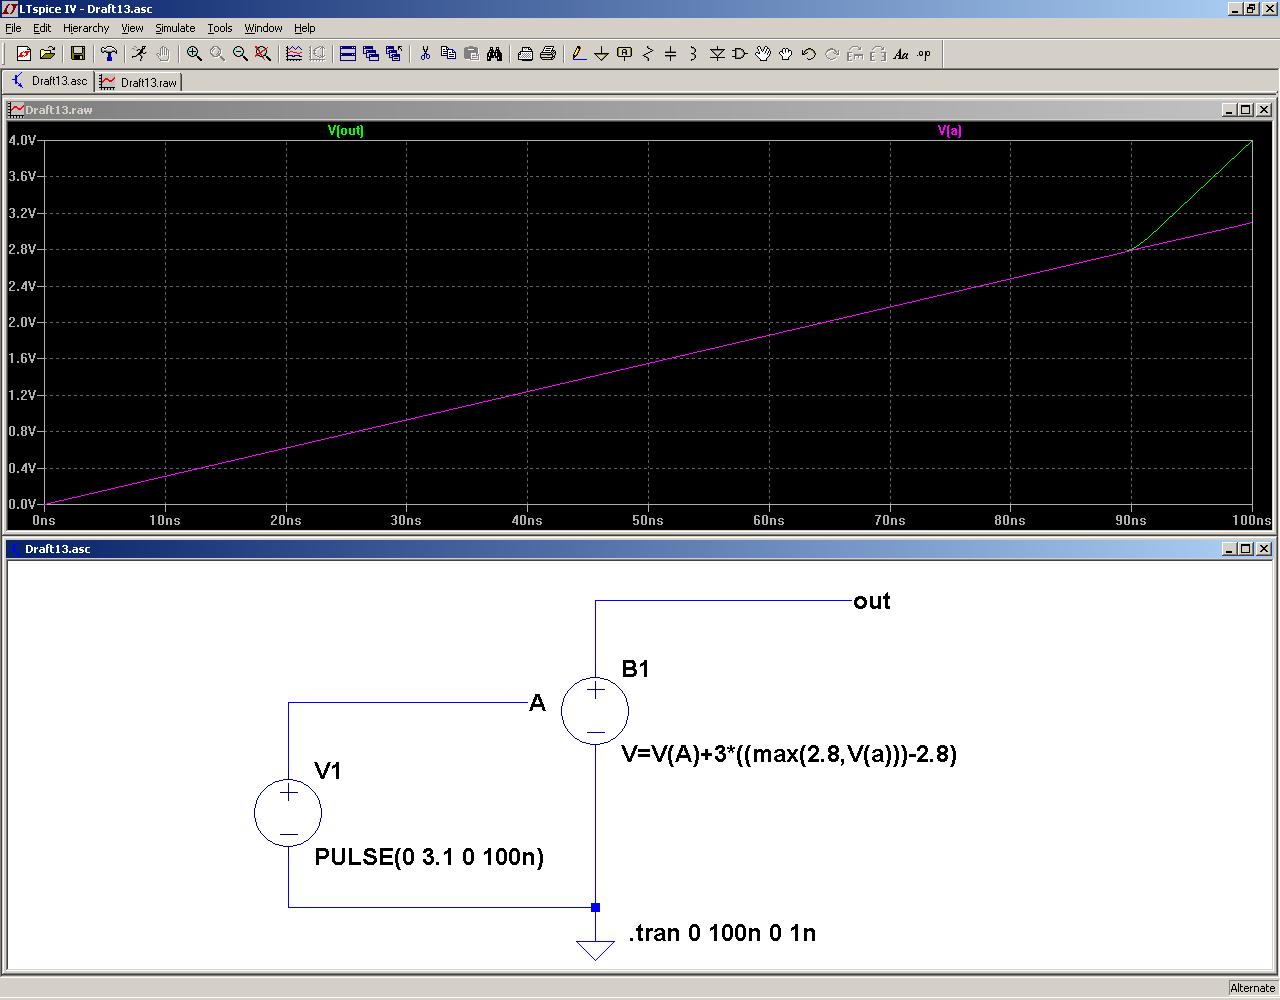Image resolution: width=1280 pixels, height=1000 pixels.
Task: Click the B1 behavioral source symbol
Action: coord(595,711)
